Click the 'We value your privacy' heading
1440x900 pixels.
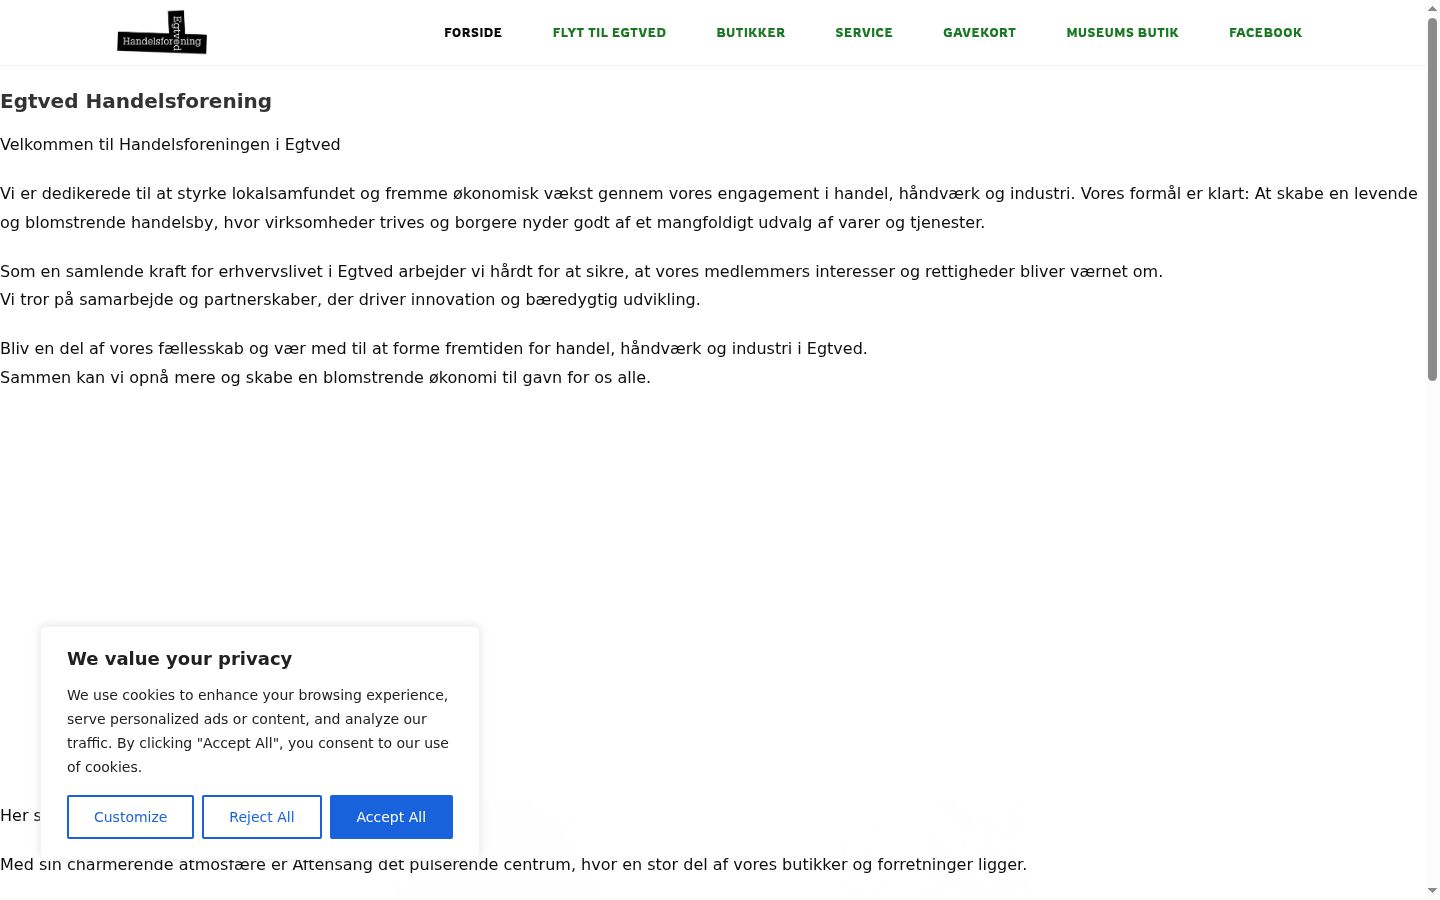(x=180, y=659)
